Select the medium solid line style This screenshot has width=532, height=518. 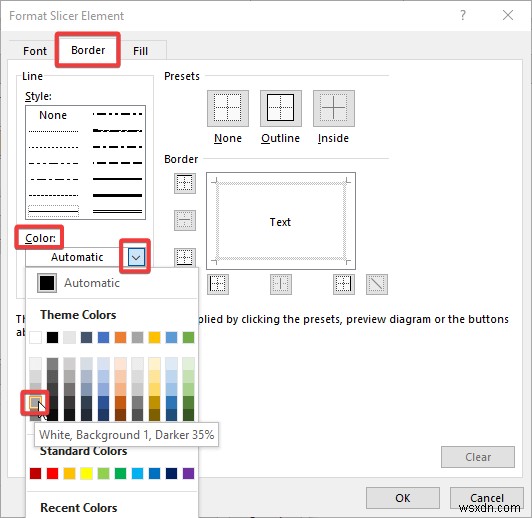click(117, 179)
